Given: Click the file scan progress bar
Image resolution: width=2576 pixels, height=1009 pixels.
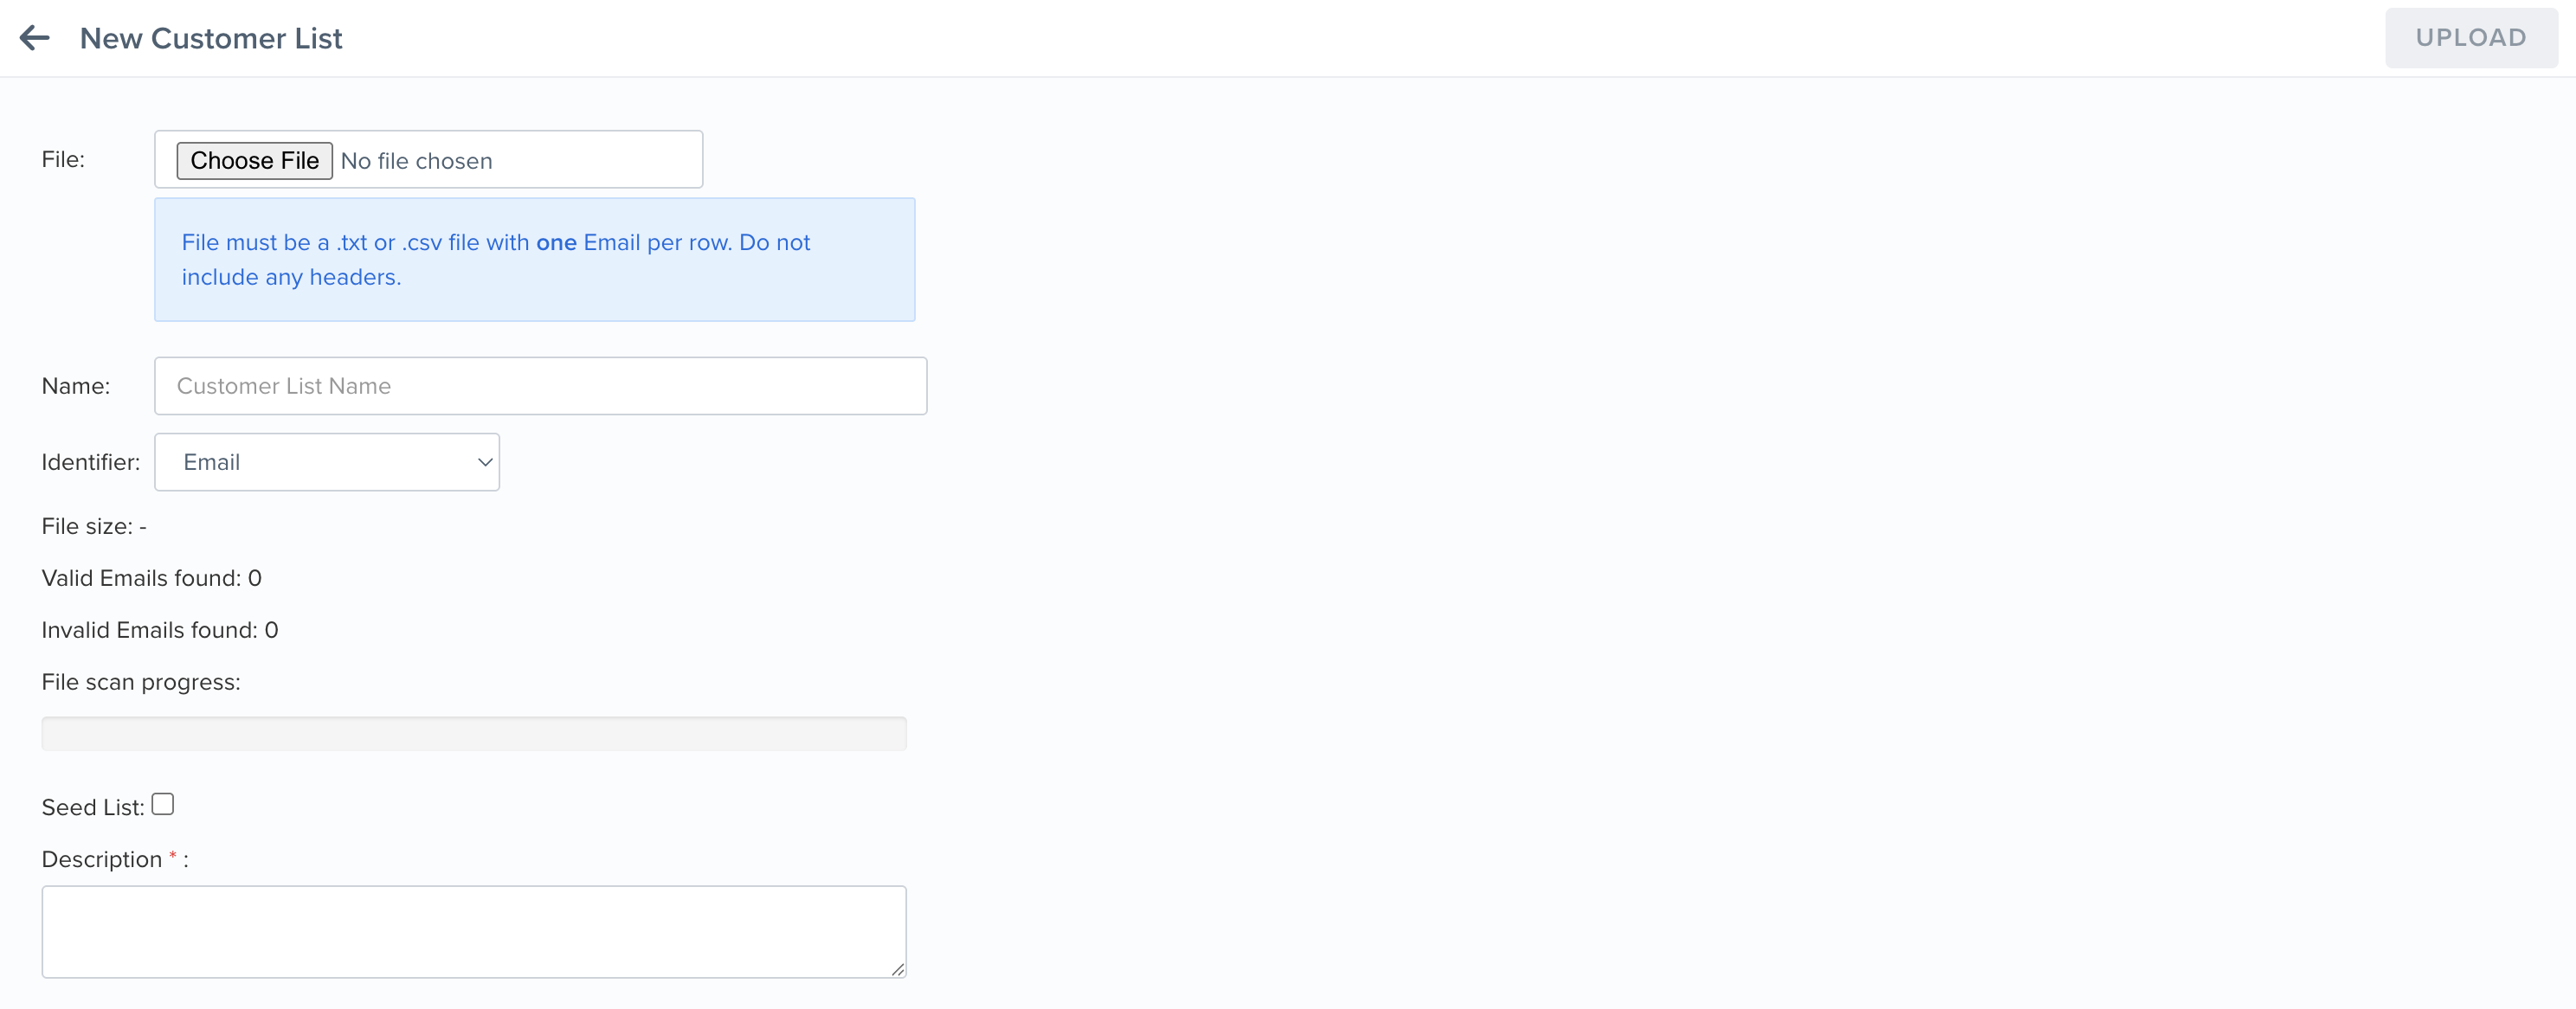Looking at the screenshot, I should (x=474, y=733).
